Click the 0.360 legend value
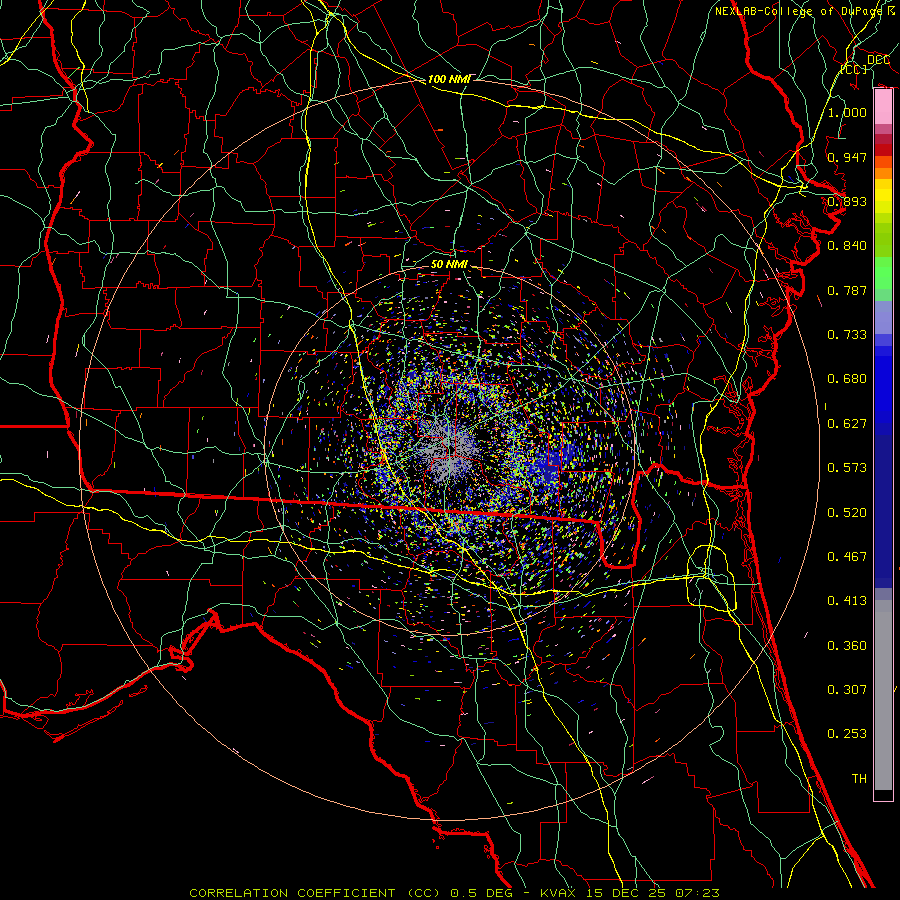900x900 pixels. [847, 645]
